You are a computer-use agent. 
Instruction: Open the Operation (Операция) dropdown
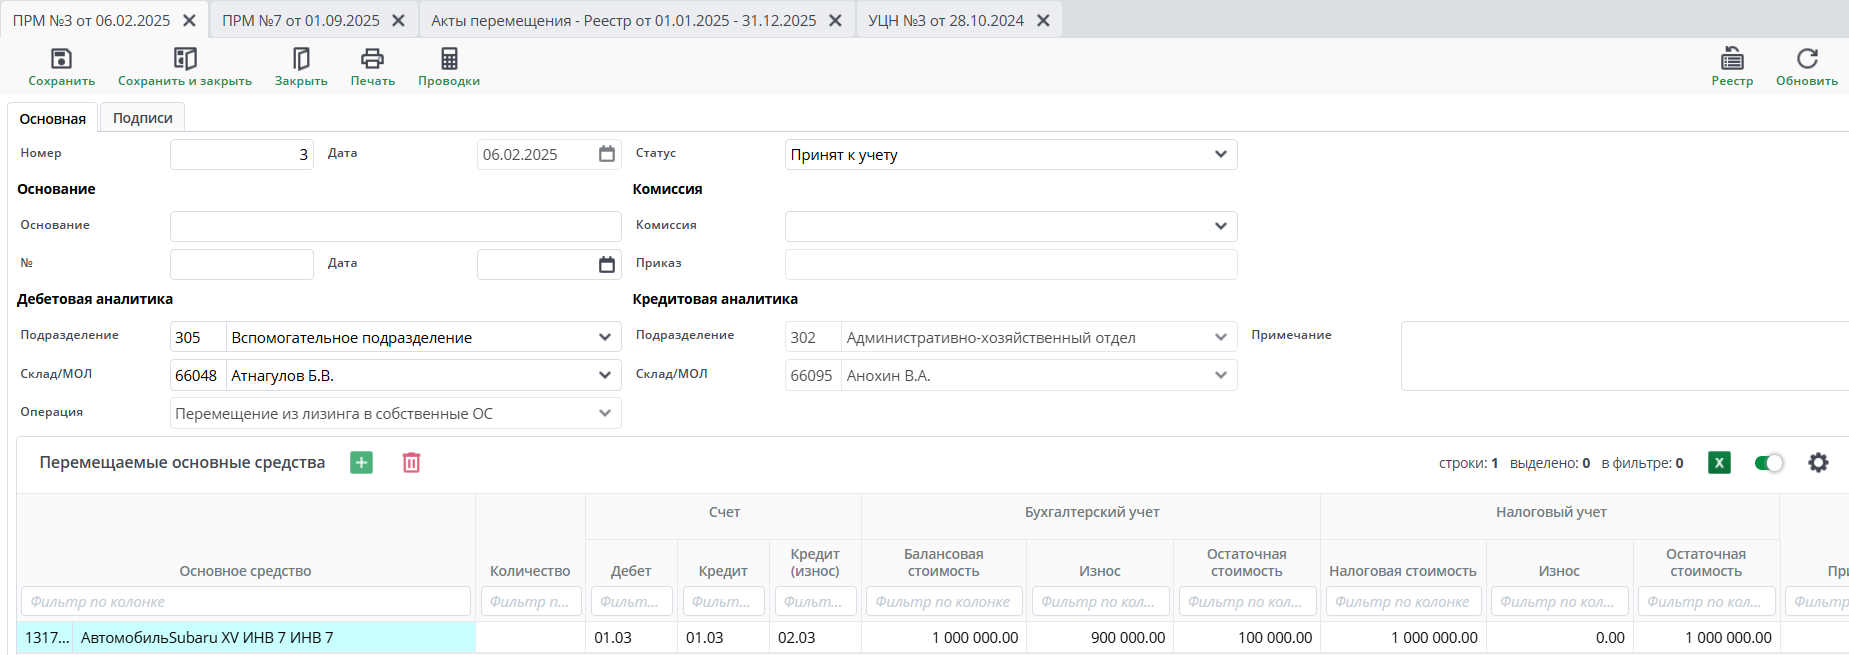tap(605, 413)
